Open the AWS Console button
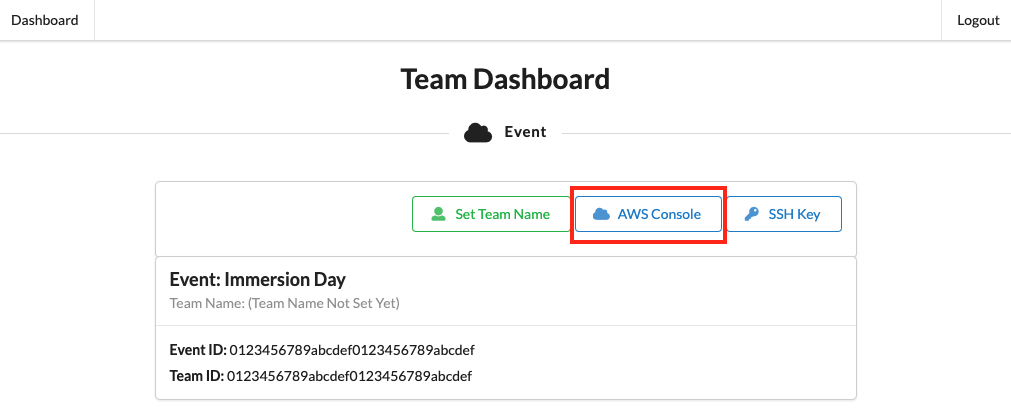This screenshot has height=408, width=1011. (648, 214)
